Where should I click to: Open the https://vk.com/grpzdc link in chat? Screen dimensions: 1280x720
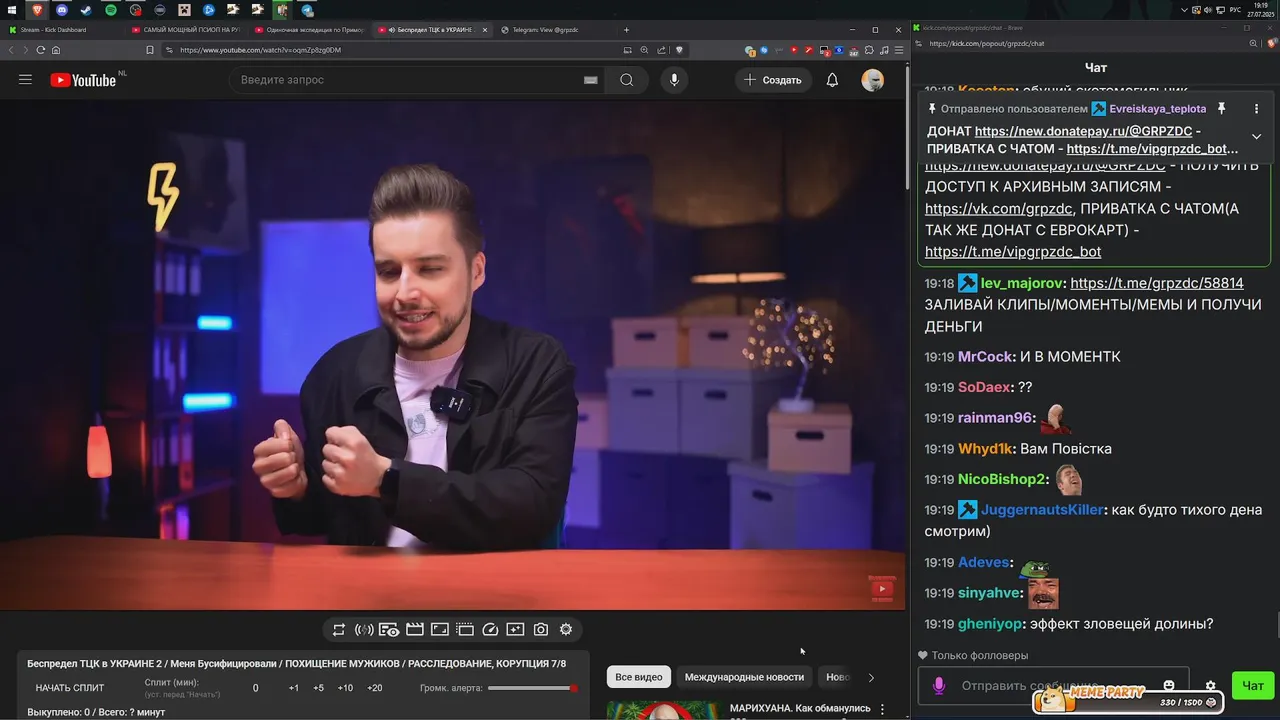[x=999, y=209]
